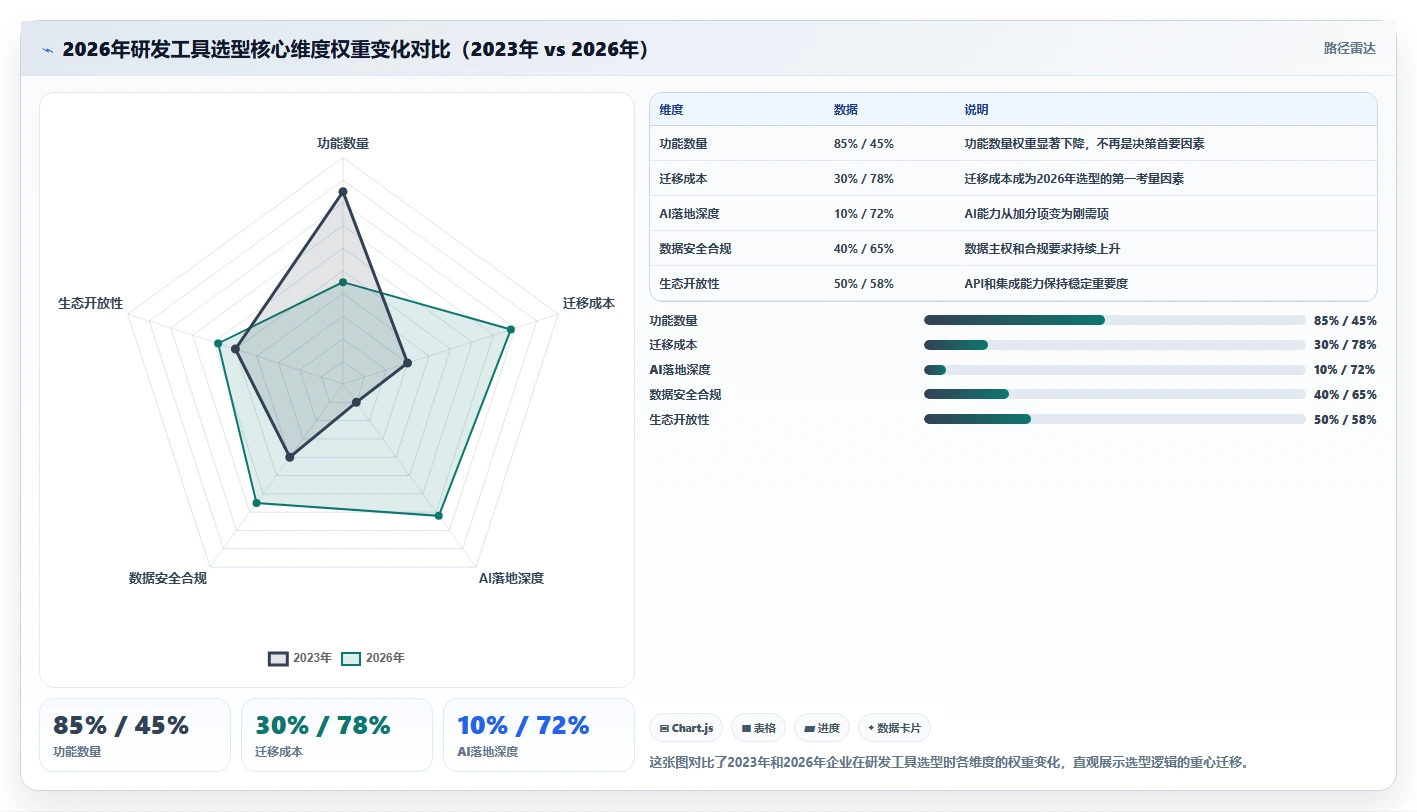Click the 2023 data point on 迁移成本 axis
The width and height of the screenshot is (1417, 812).
(x=407, y=363)
